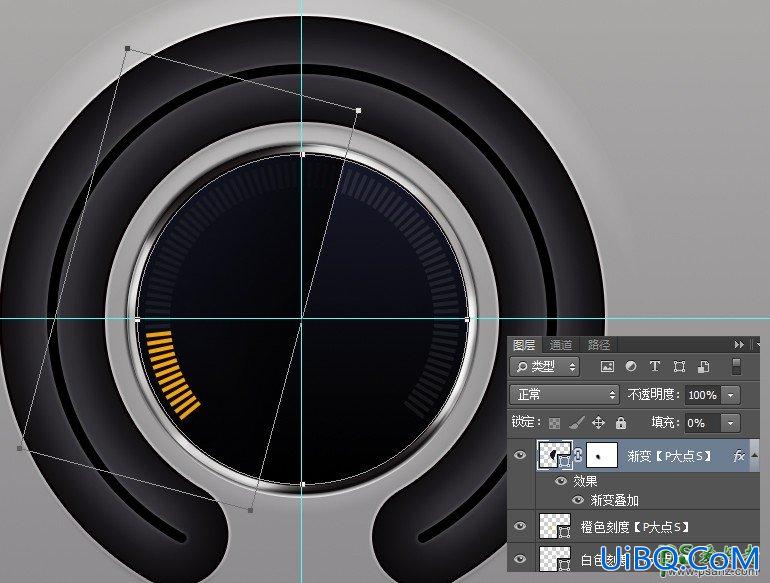Toggle the layer filtering switch
Viewport: 770px width, 583px height.
(736, 366)
